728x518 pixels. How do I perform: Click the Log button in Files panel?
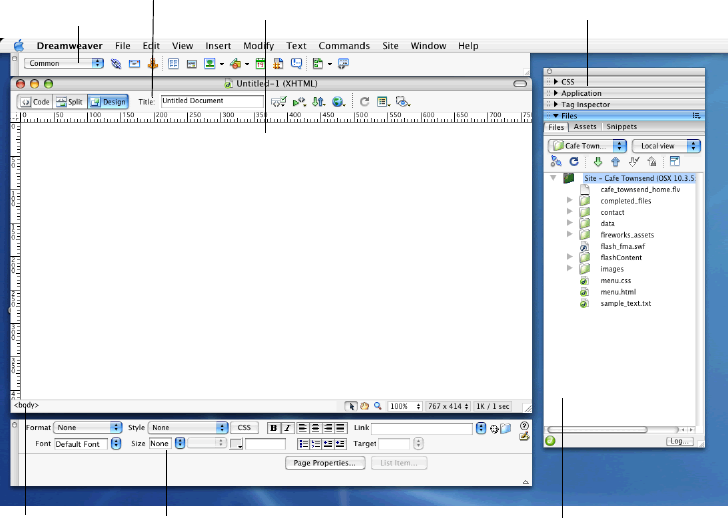pyautogui.click(x=679, y=441)
